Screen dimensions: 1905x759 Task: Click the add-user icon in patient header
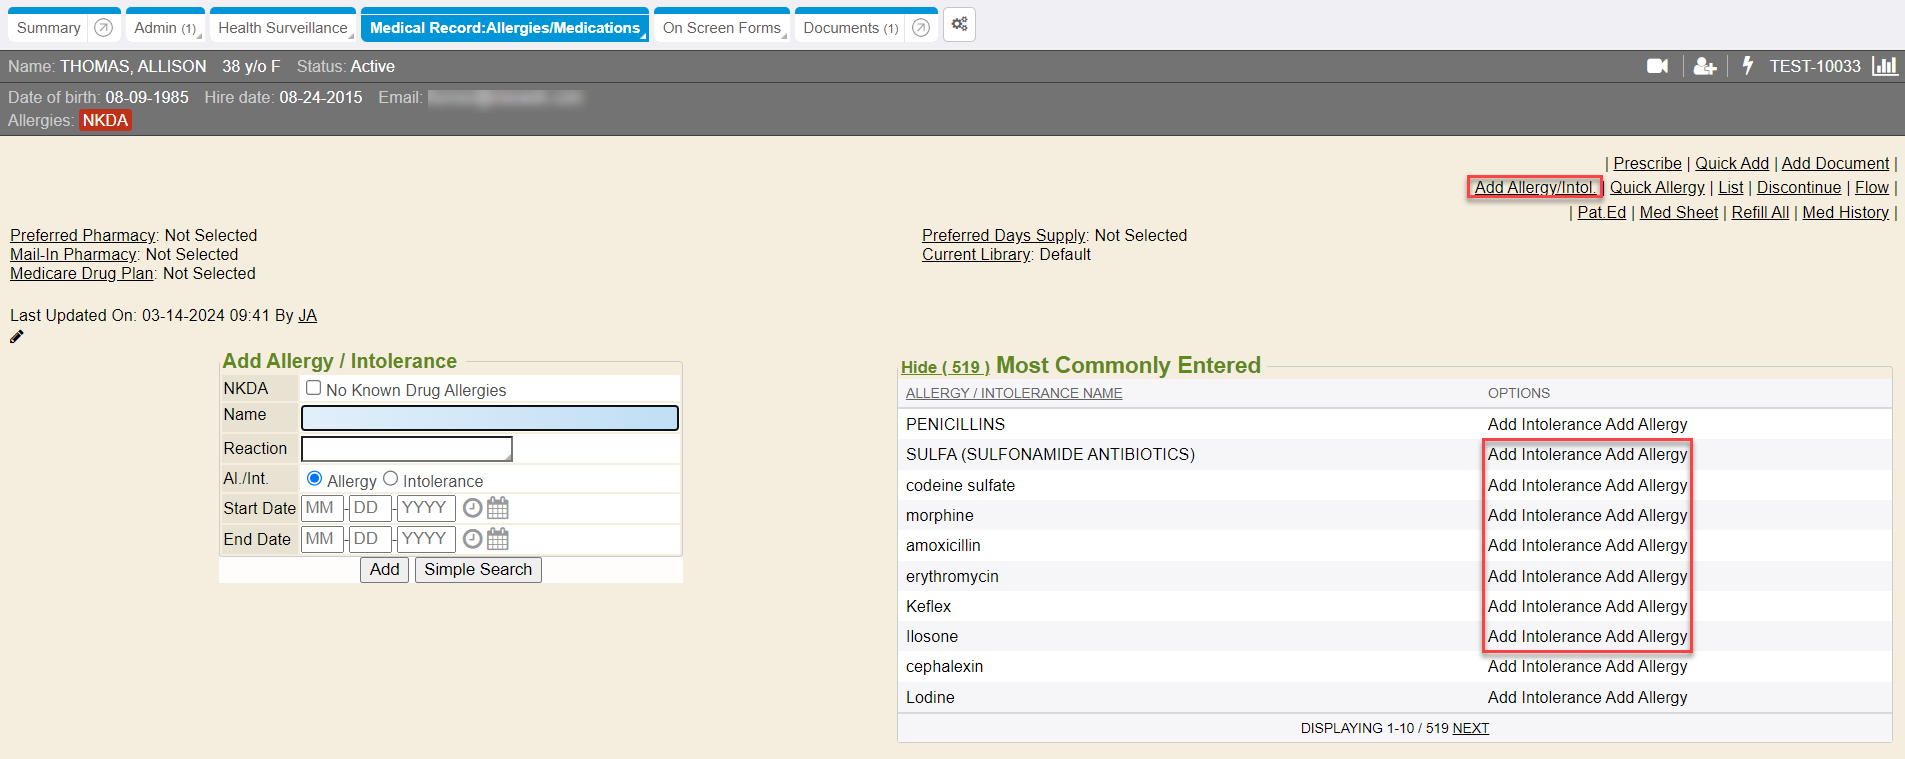click(x=1705, y=66)
